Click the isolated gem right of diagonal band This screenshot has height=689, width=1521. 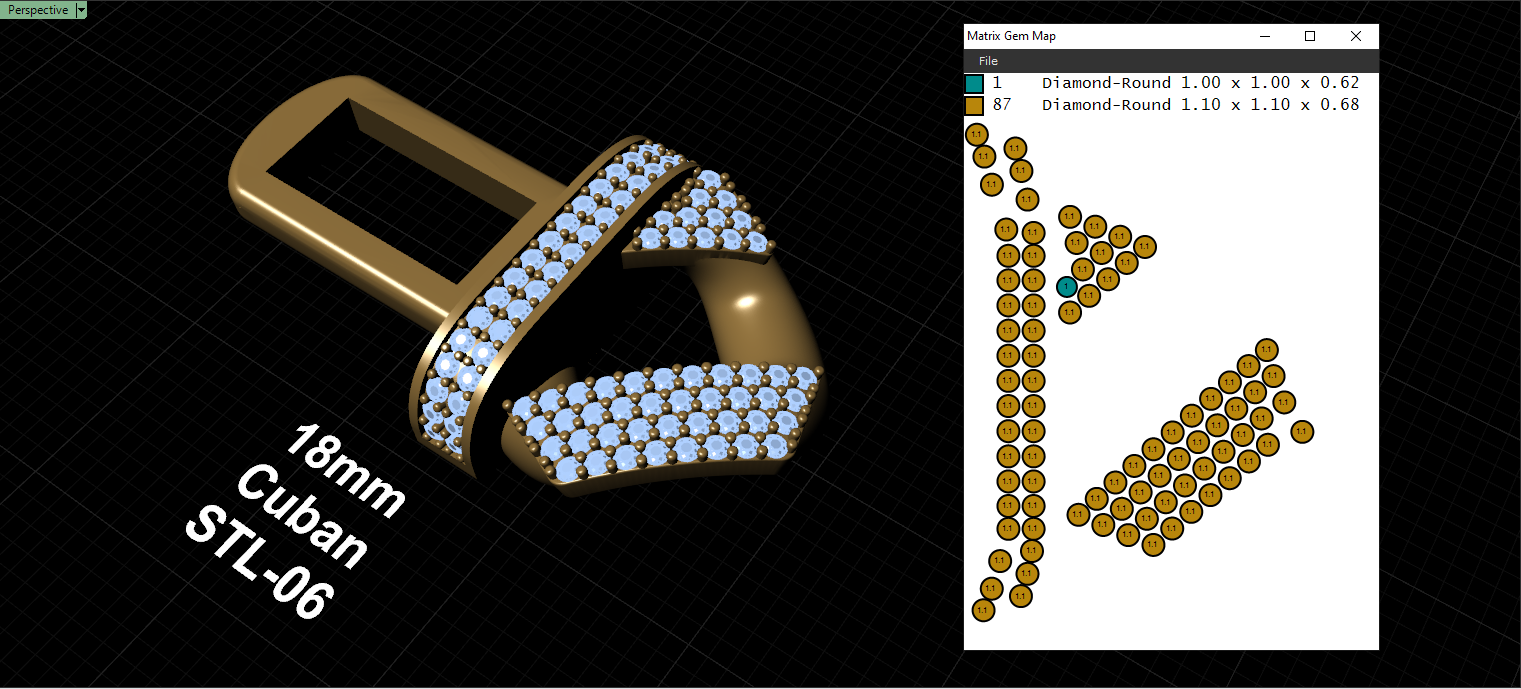(x=1301, y=431)
